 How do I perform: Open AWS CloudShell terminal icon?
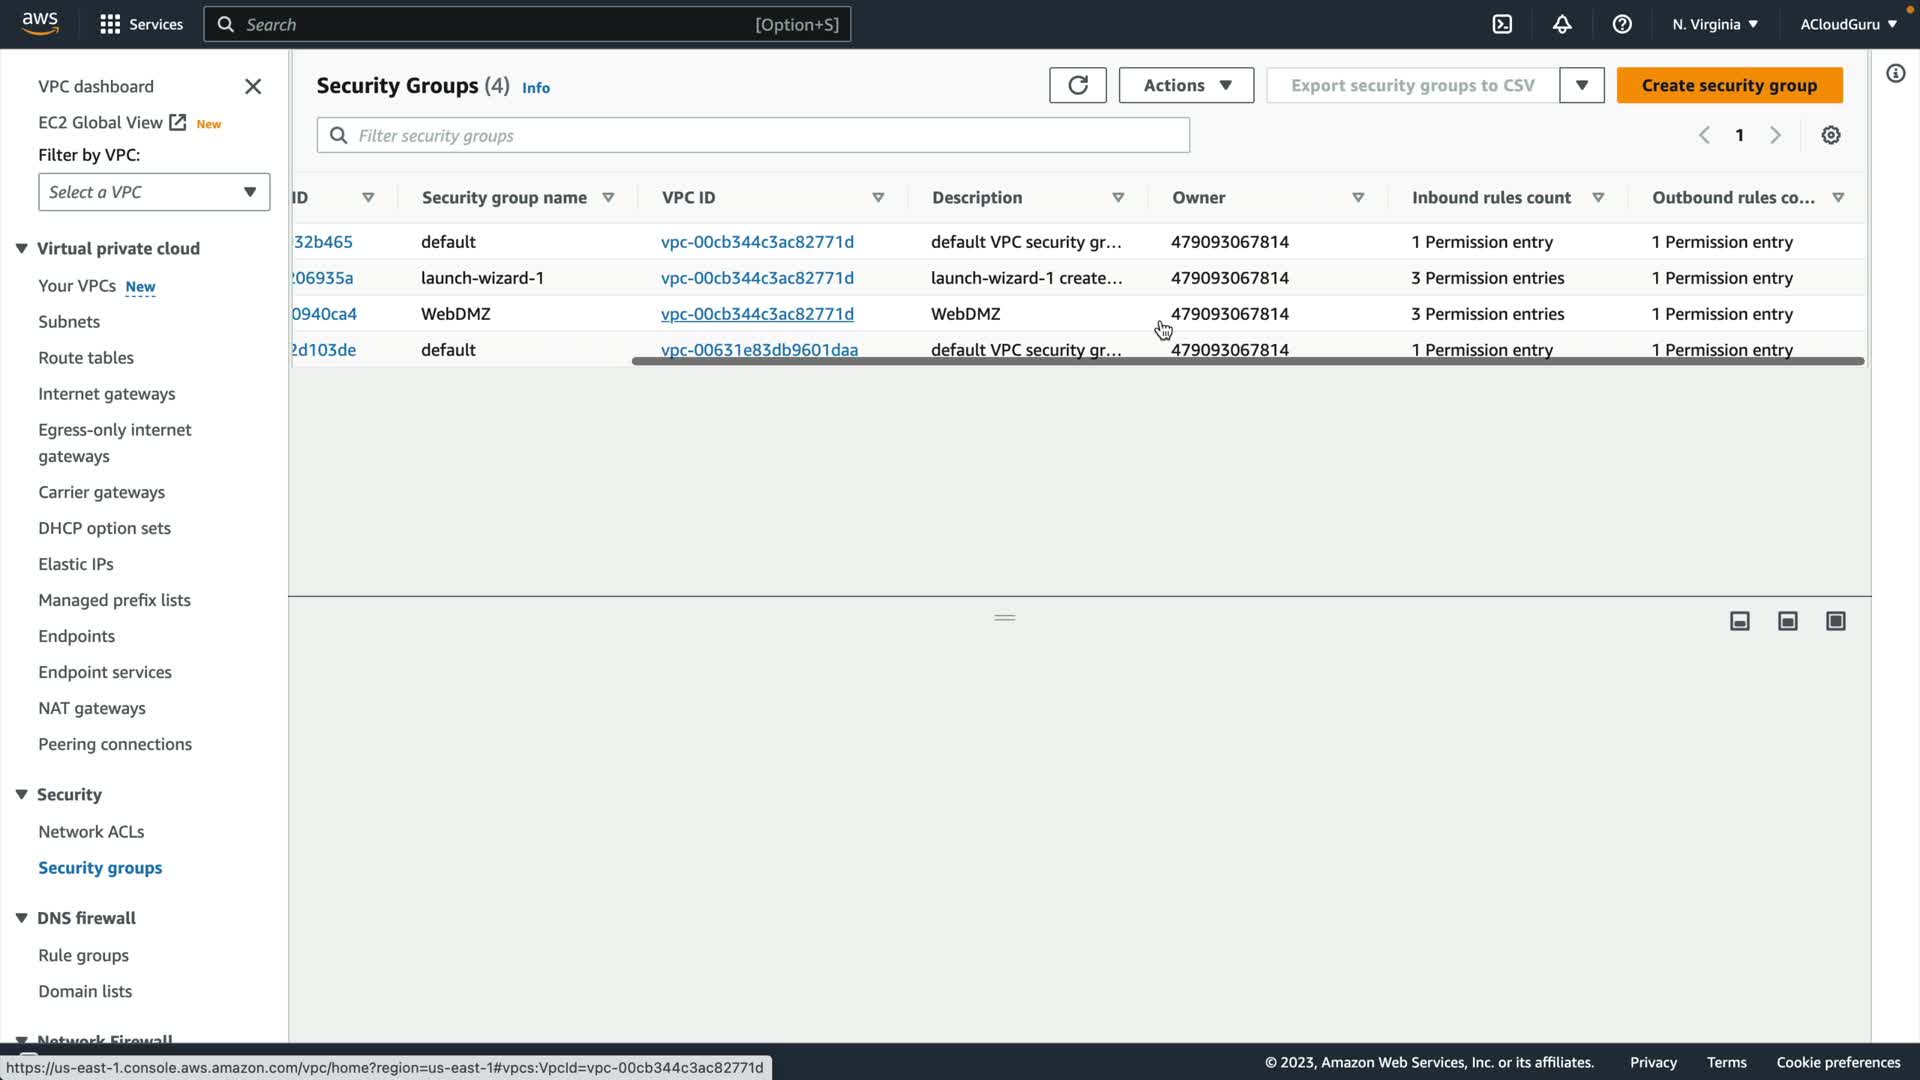(1502, 24)
